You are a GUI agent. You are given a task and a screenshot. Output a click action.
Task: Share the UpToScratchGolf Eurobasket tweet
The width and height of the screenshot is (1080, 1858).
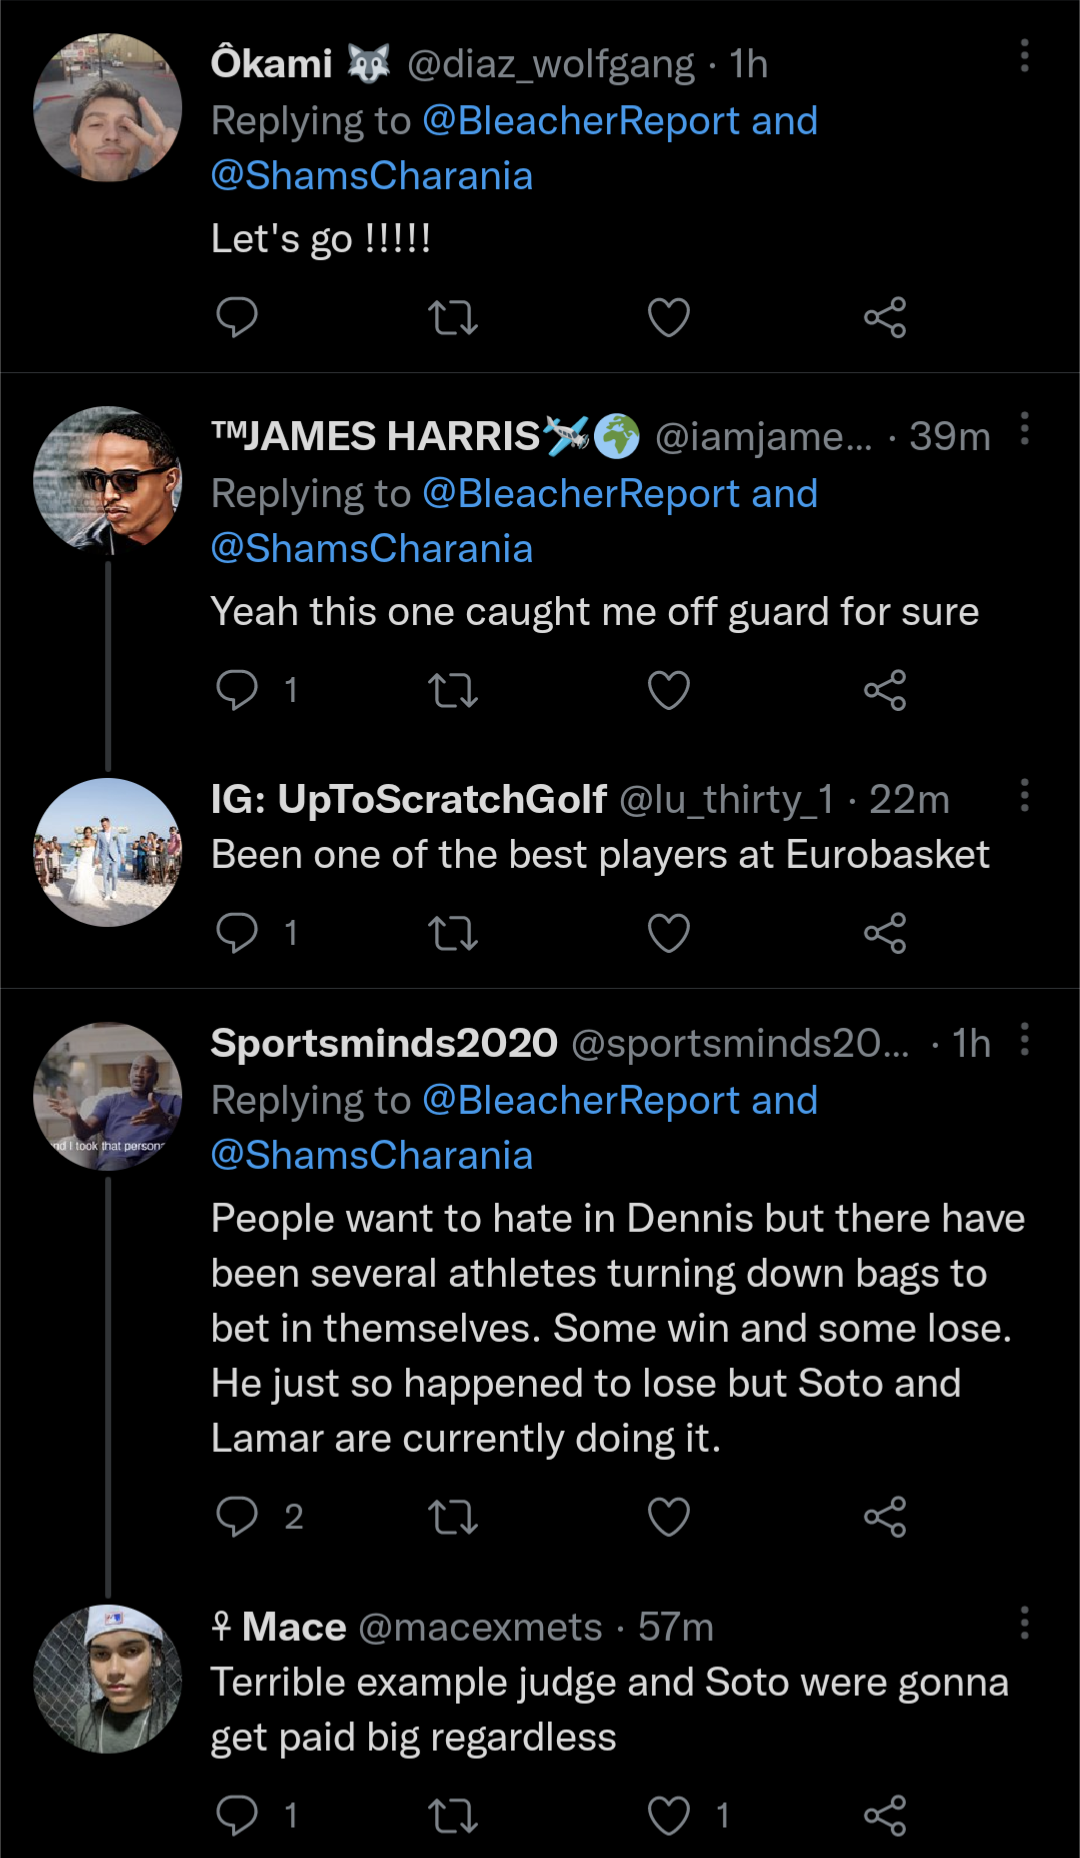885,933
